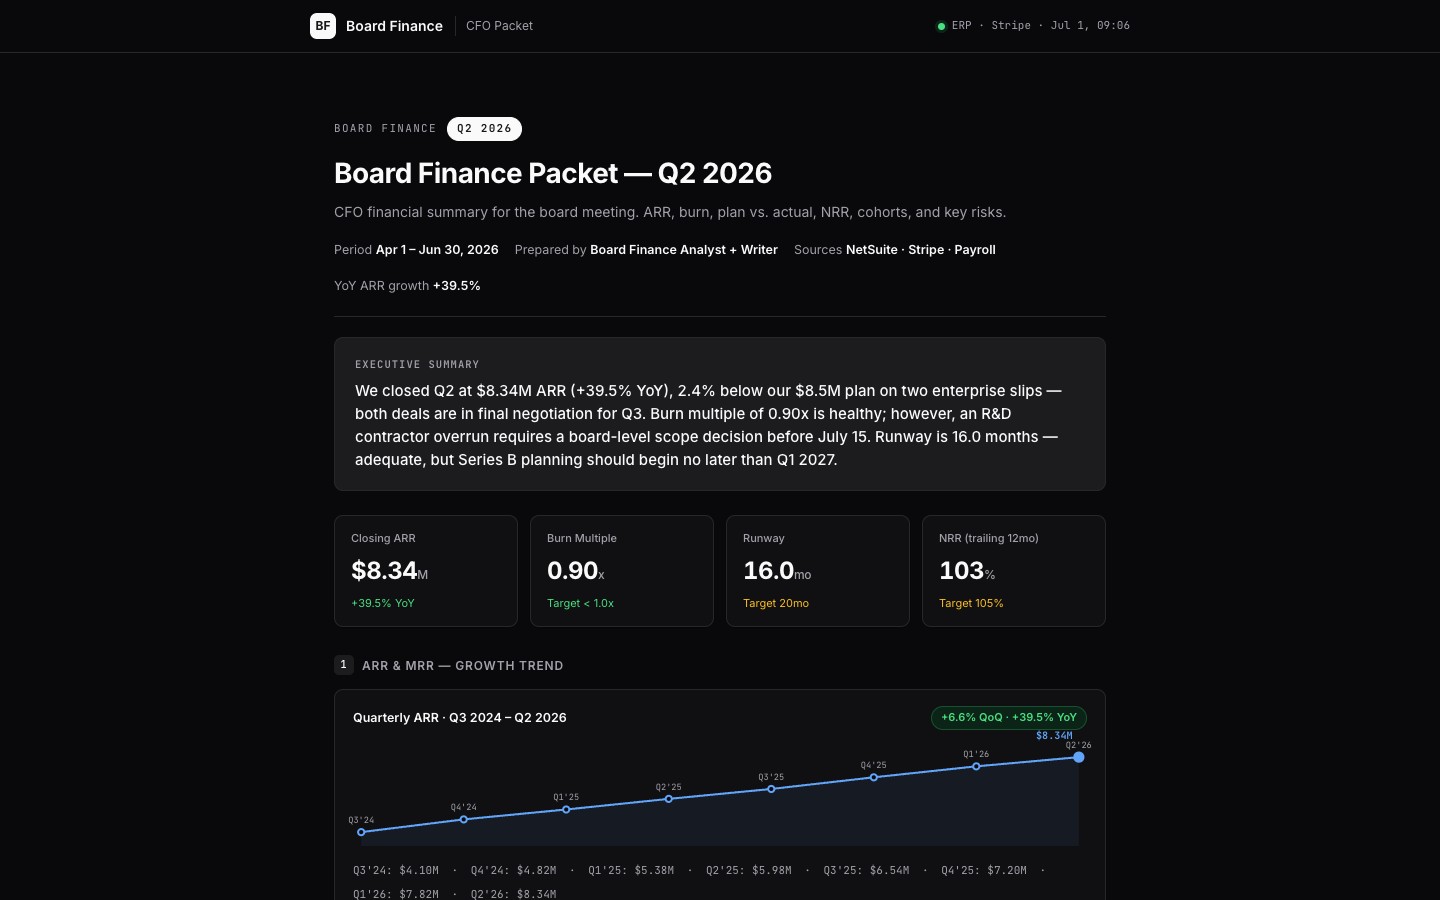Select the NRR trailing 12mo card
This screenshot has width=1440, height=900.
(x=1014, y=571)
